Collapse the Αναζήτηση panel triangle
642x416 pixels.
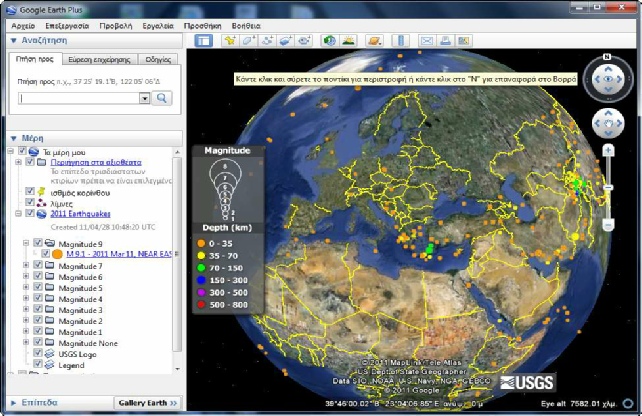[x=14, y=41]
